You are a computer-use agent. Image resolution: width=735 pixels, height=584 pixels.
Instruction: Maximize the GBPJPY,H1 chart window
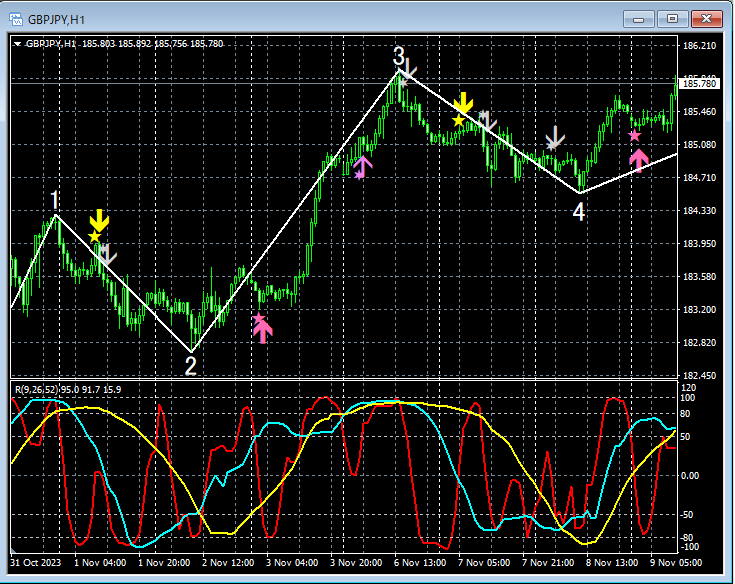(672, 18)
